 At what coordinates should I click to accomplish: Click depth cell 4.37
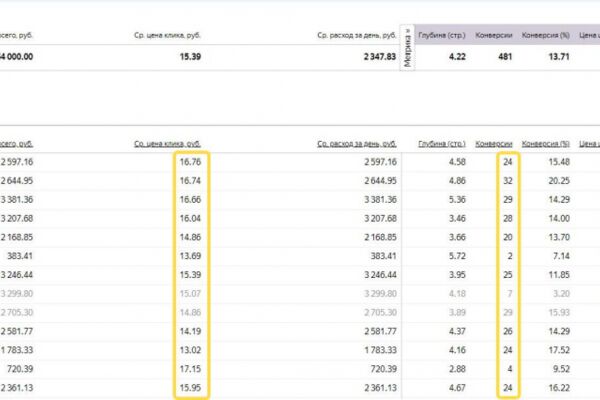pyautogui.click(x=457, y=331)
